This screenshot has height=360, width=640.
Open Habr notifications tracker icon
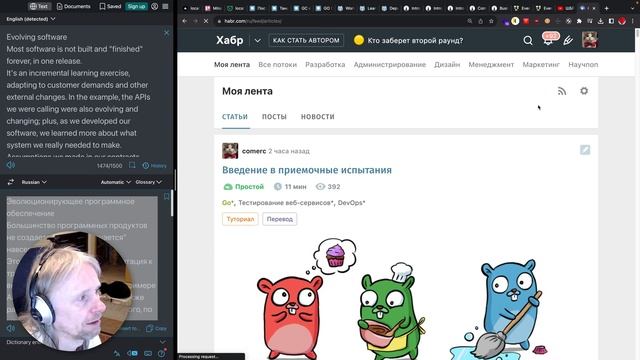[549, 40]
